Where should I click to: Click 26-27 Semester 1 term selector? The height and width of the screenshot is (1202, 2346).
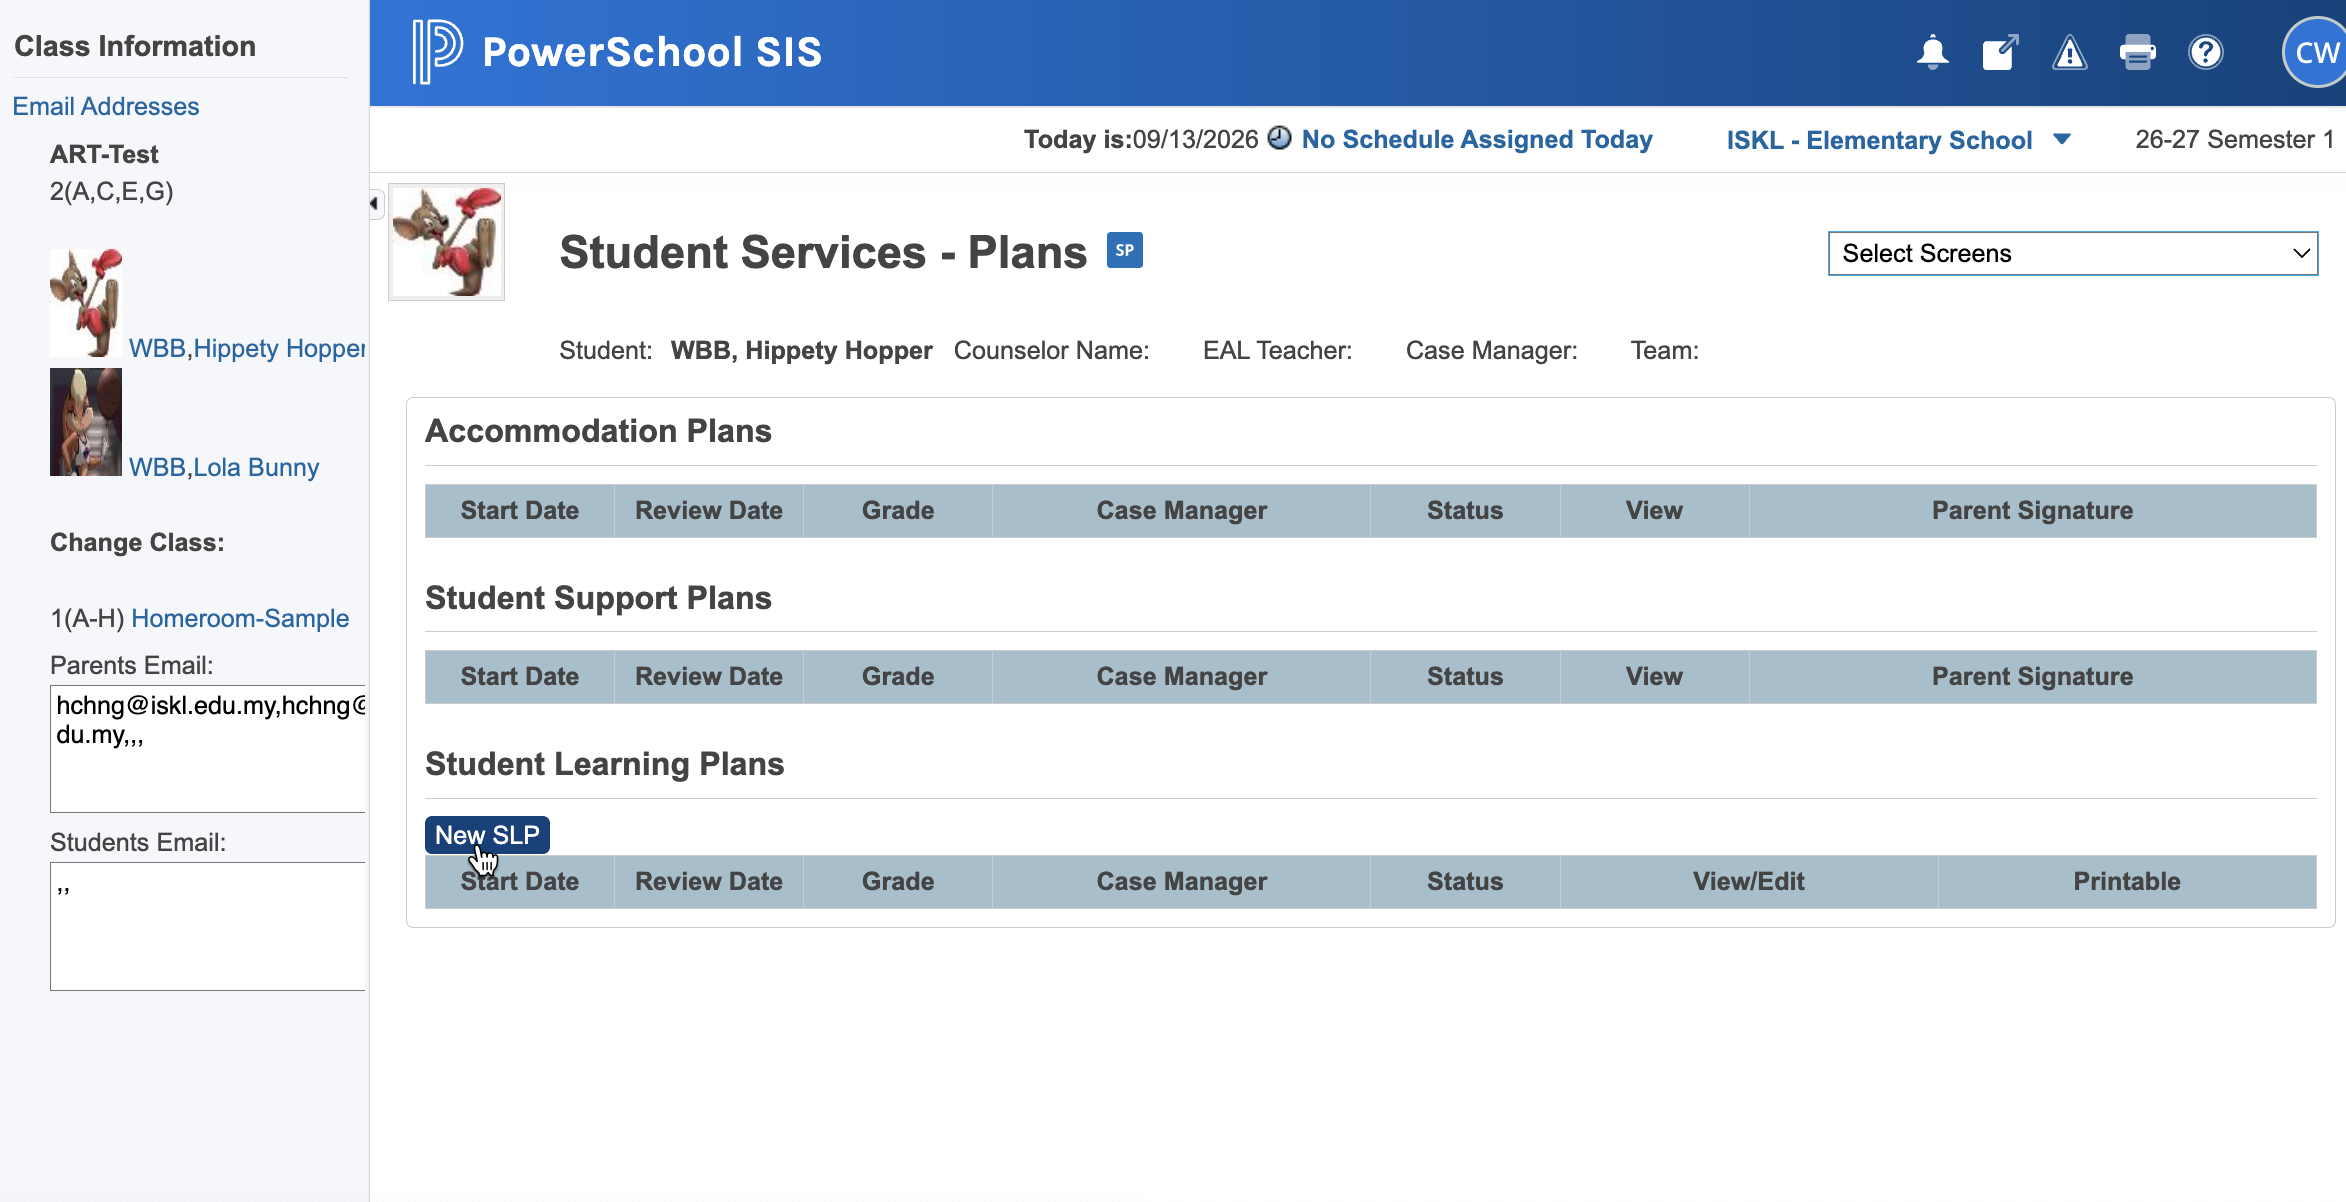point(2235,139)
